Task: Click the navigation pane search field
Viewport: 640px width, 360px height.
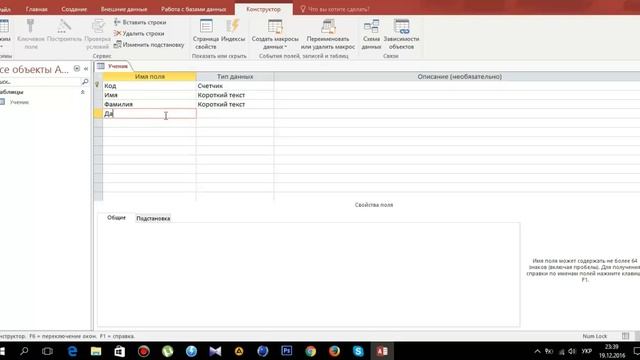Action: coord(40,82)
